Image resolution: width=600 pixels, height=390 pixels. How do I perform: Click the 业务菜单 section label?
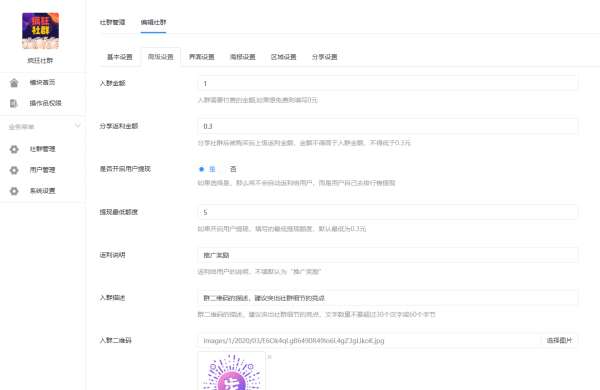click(x=21, y=127)
